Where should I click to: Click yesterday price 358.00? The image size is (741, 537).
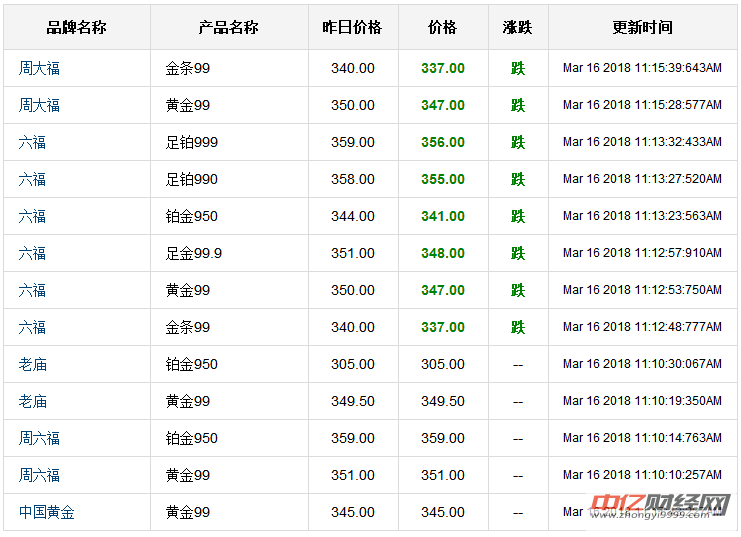click(353, 180)
